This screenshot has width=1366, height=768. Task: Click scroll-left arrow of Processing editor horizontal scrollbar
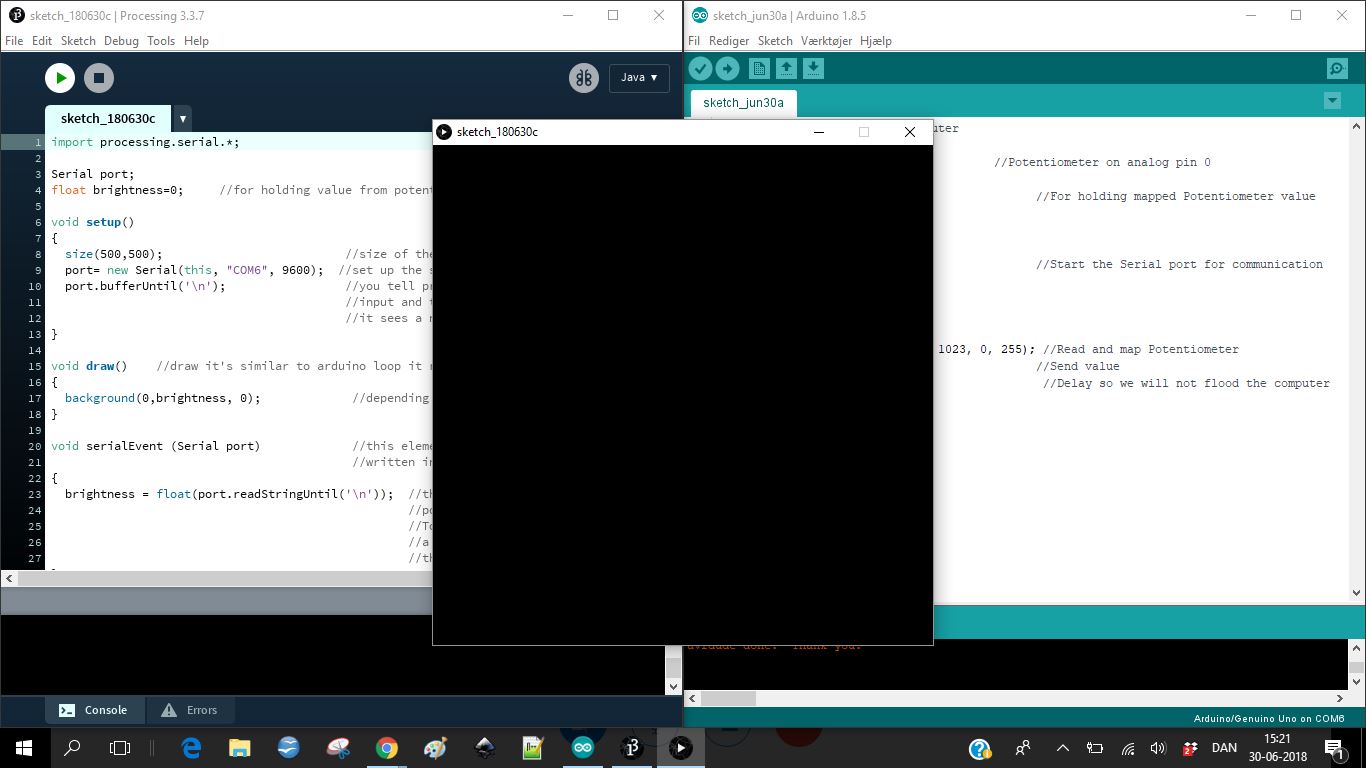9,578
